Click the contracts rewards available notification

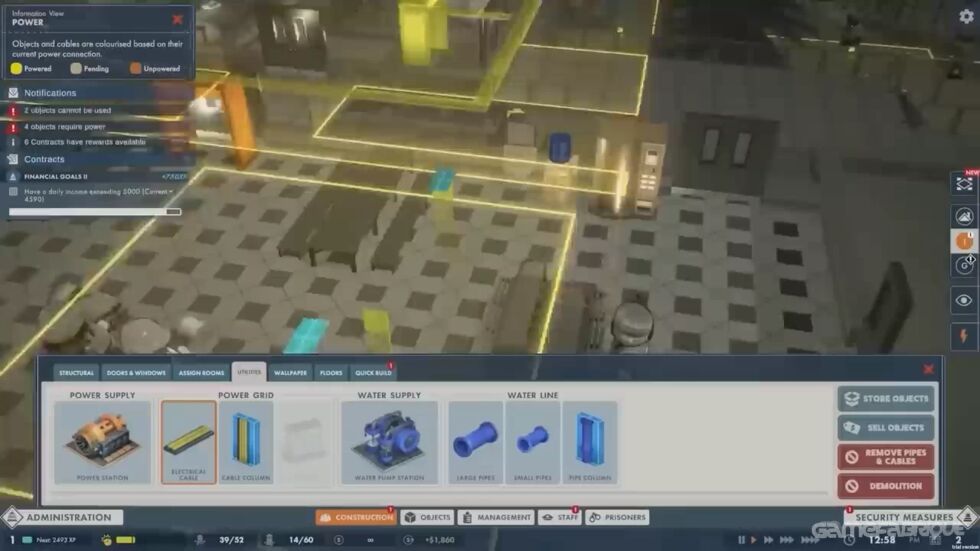point(84,142)
